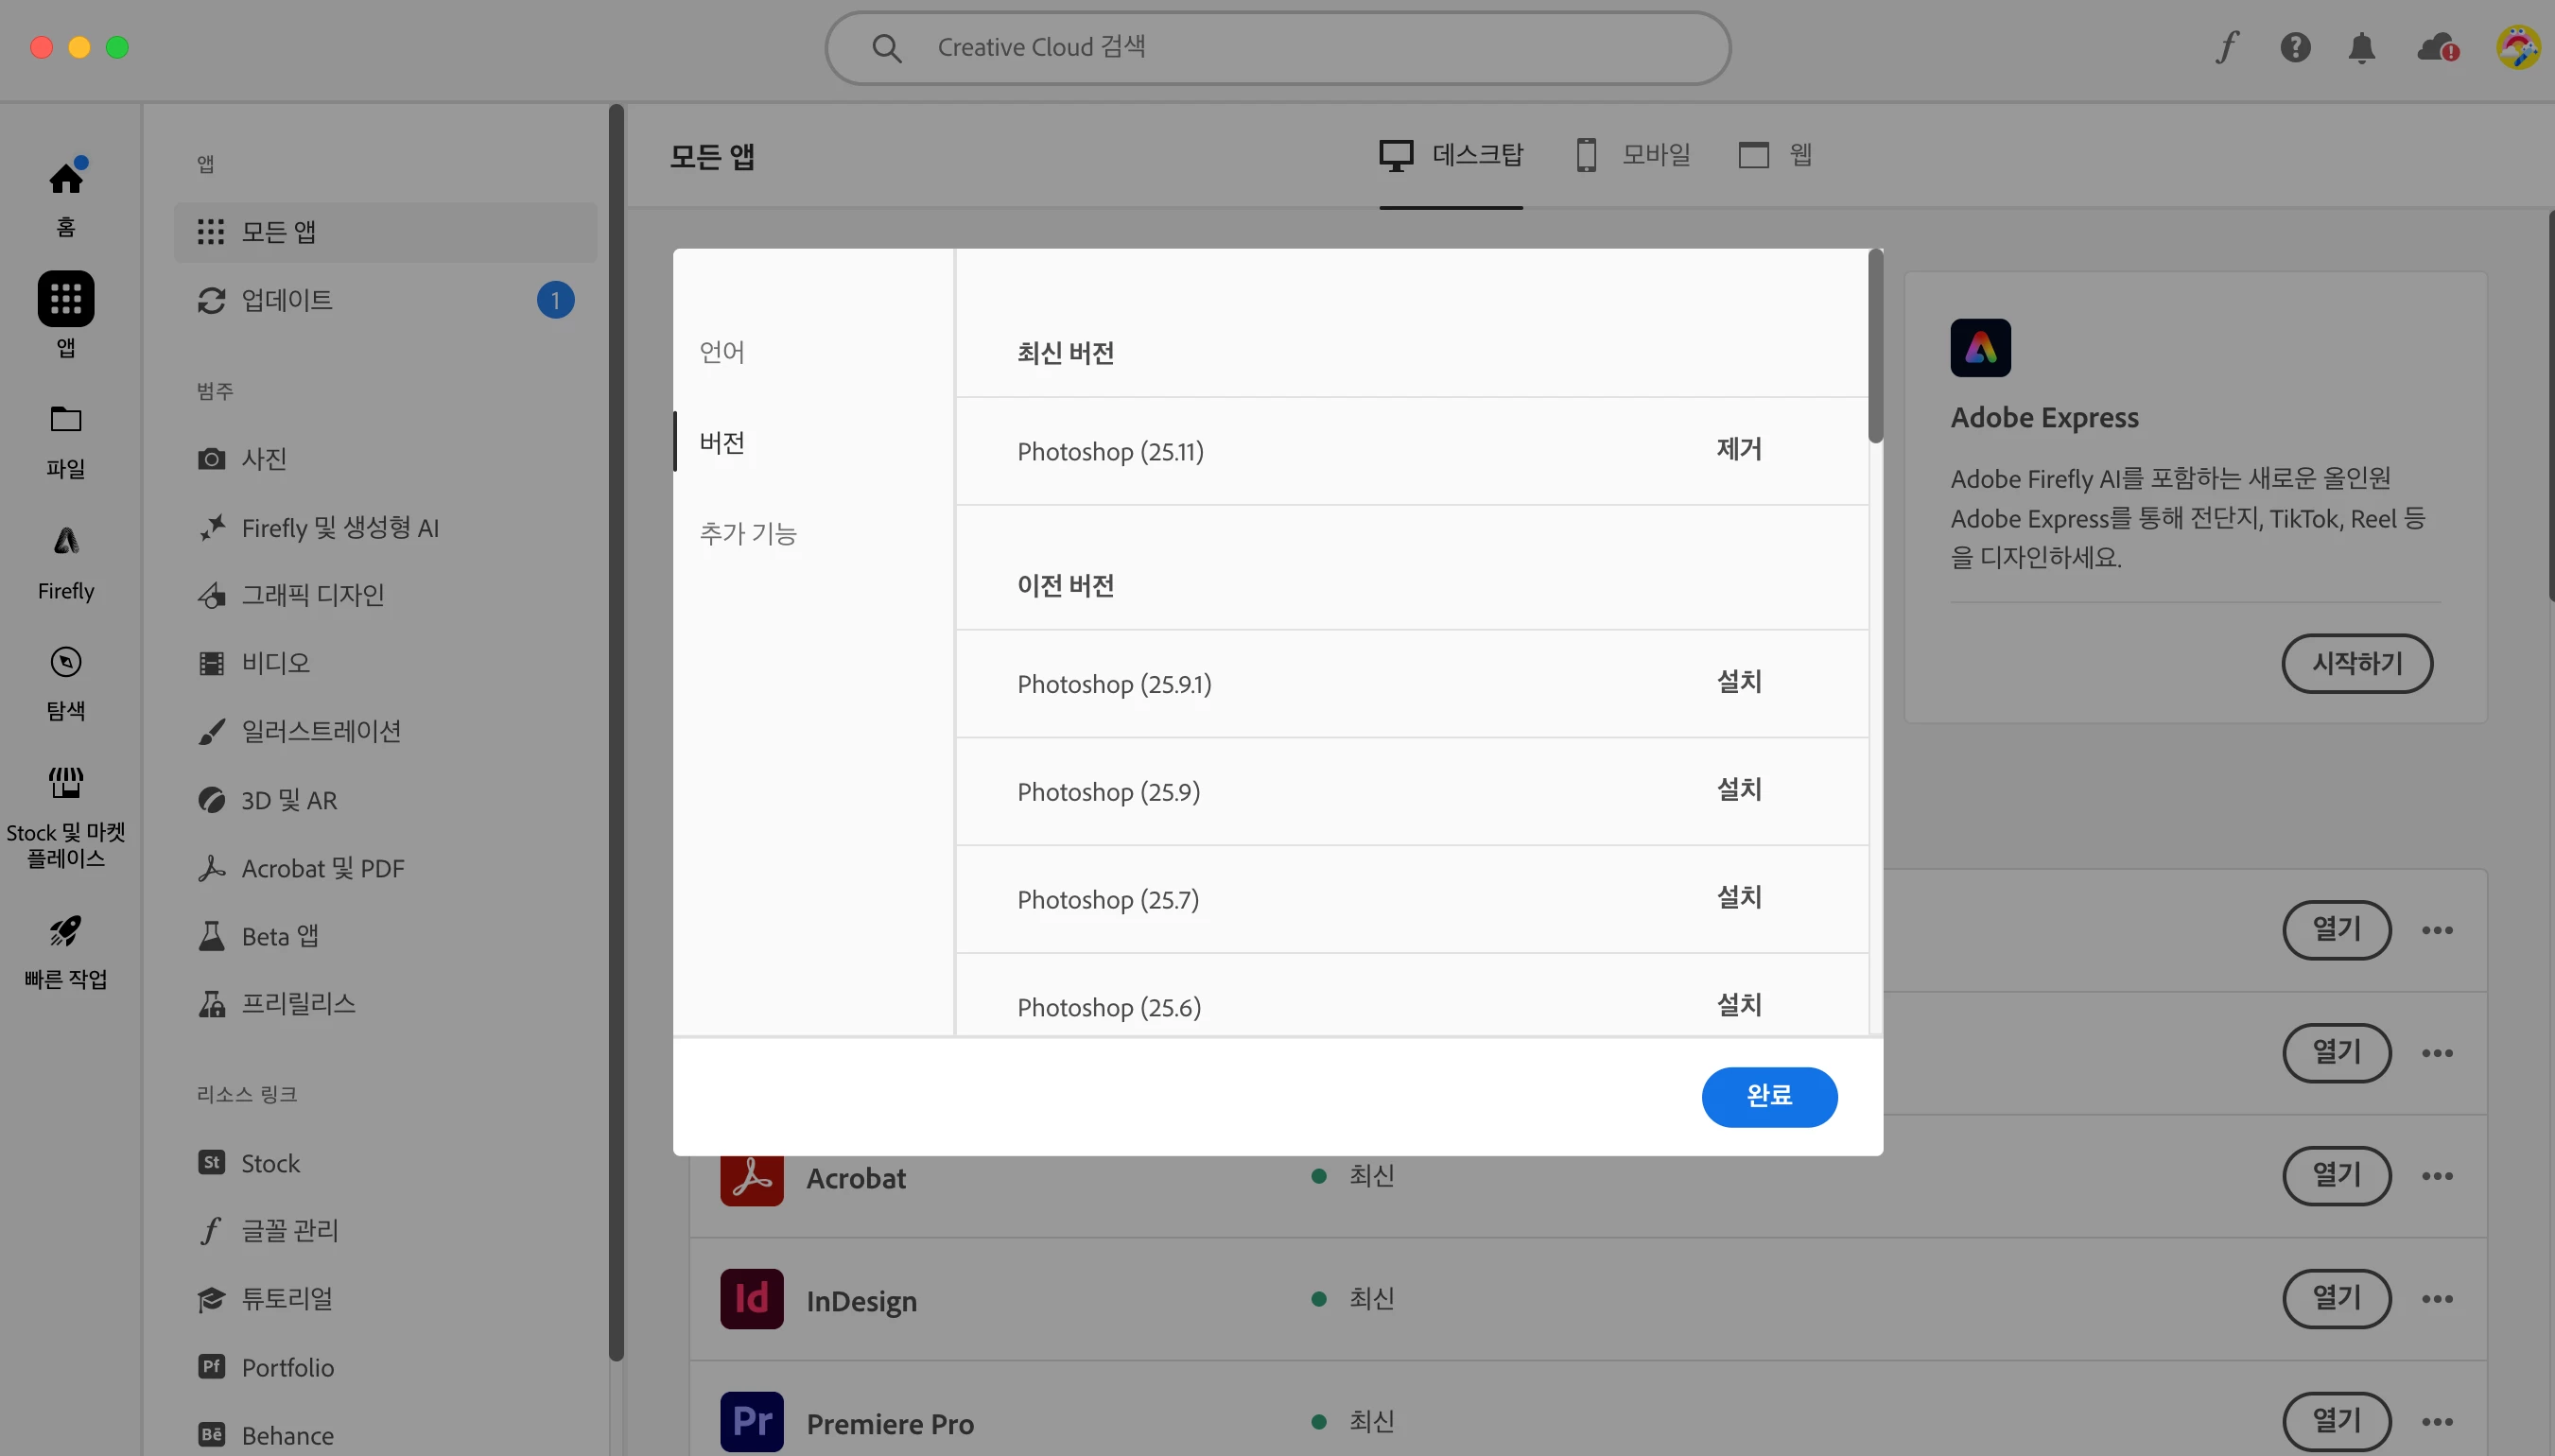Click the fonts icon in top bar
2555x1456 pixels.
2226,47
